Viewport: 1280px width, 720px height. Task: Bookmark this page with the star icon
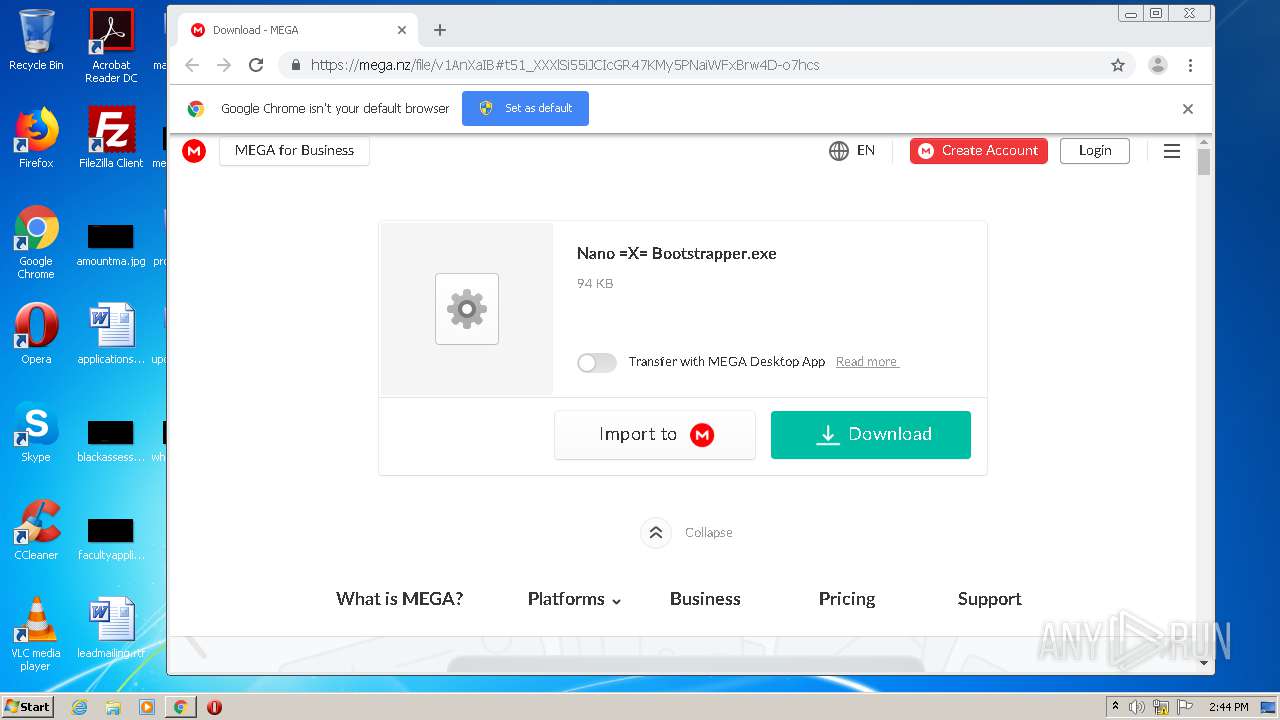1118,65
